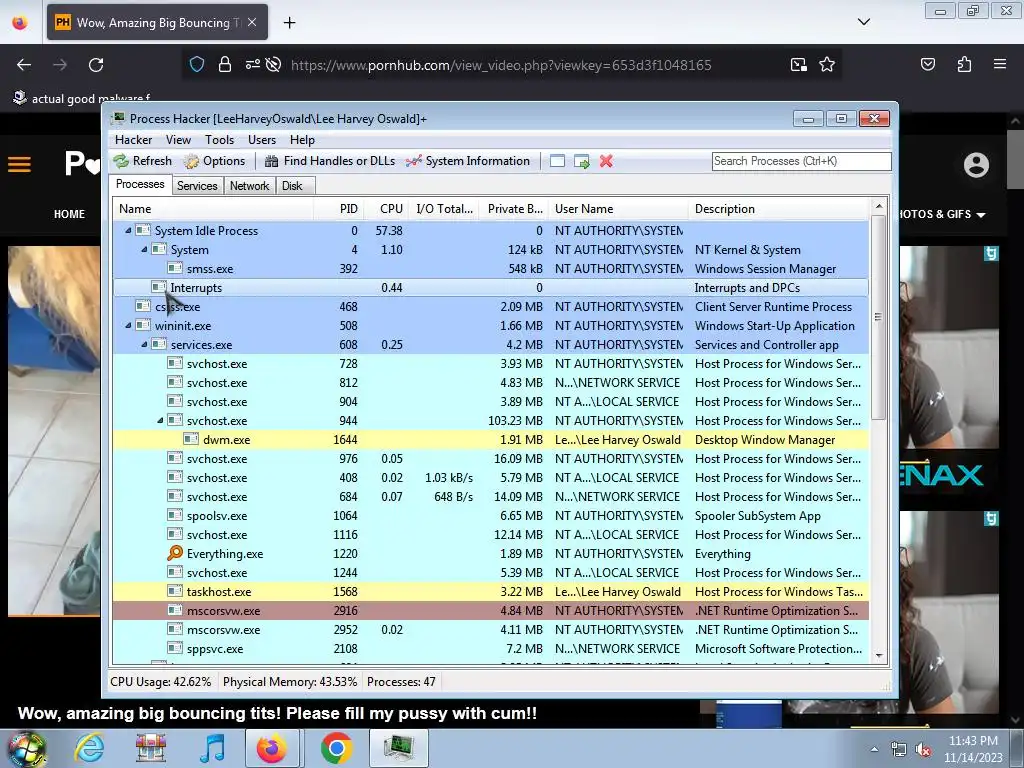Image resolution: width=1024 pixels, height=768 pixels.
Task: Click the Search Processes field
Action: [x=801, y=161]
